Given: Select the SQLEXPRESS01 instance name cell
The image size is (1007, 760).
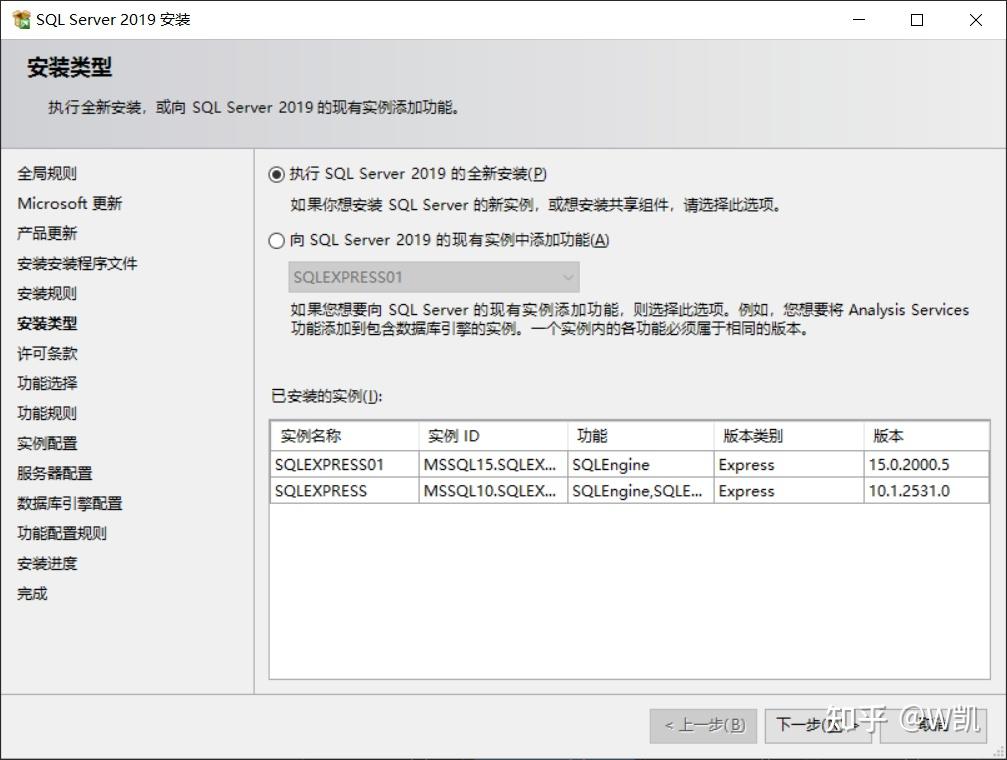Looking at the screenshot, I should pyautogui.click(x=344, y=464).
